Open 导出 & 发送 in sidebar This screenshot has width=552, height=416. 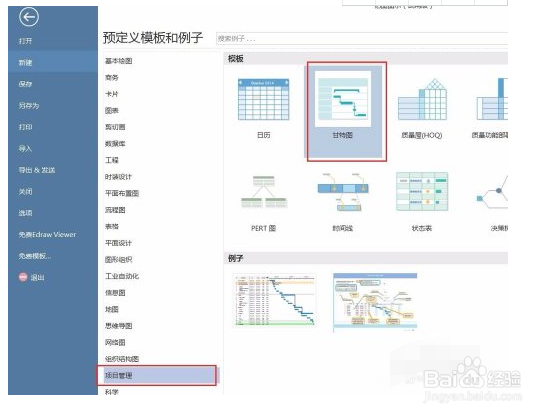(x=37, y=170)
